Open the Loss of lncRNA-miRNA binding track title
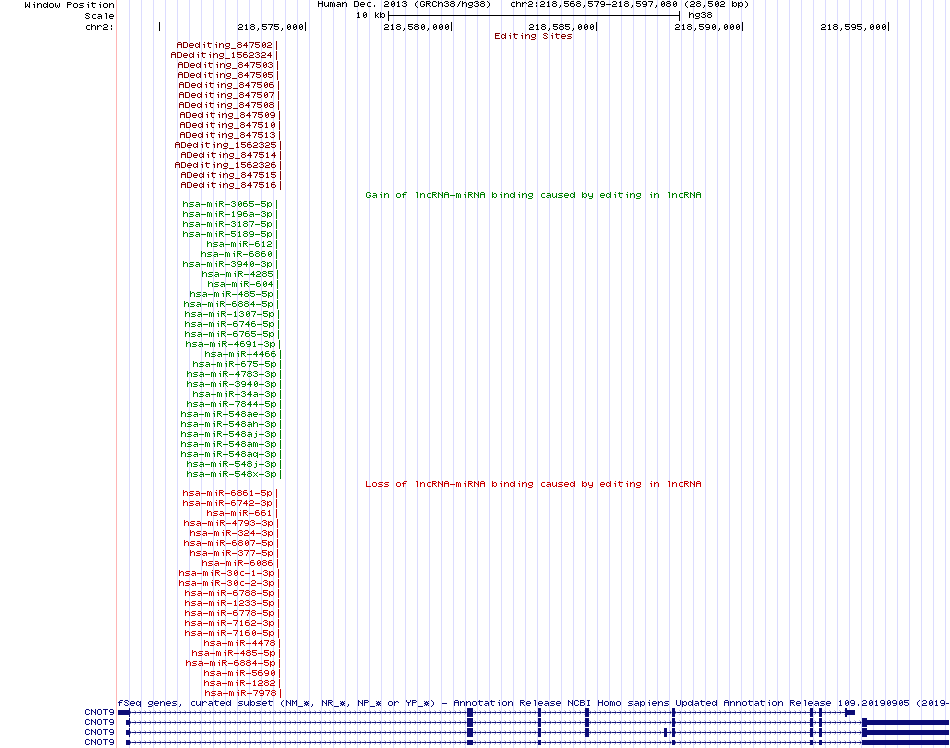The height and width of the screenshot is (748, 950). point(533,484)
